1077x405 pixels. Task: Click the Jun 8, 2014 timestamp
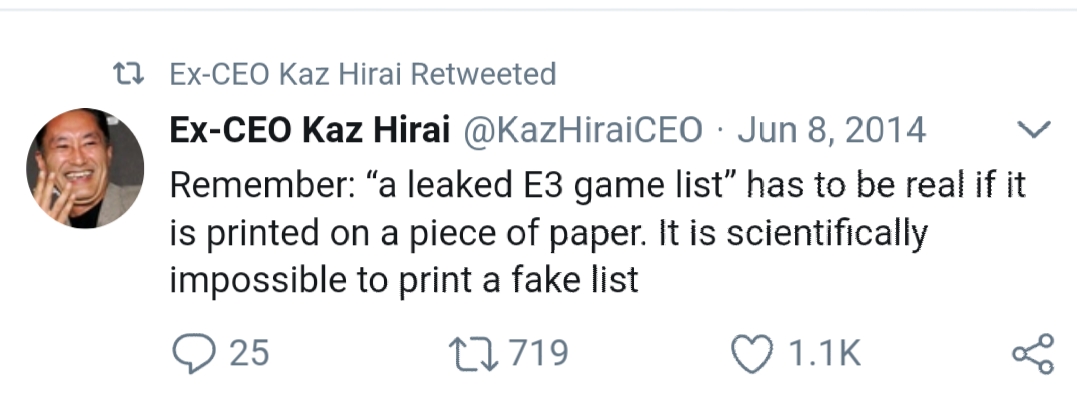831,130
